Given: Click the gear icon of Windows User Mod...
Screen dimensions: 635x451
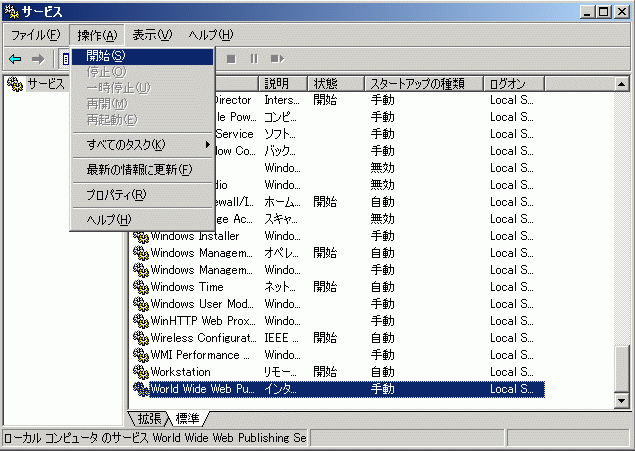Looking at the screenshot, I should click(x=141, y=304).
